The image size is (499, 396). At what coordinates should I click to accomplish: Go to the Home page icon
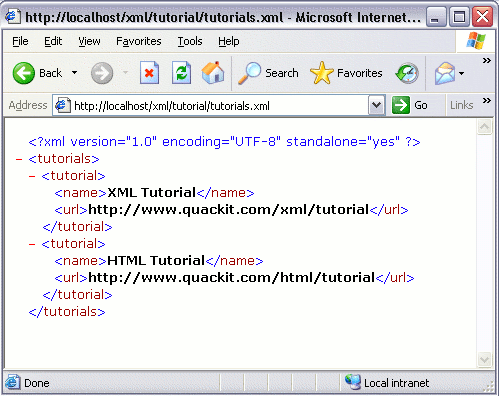pyautogui.click(x=213, y=72)
